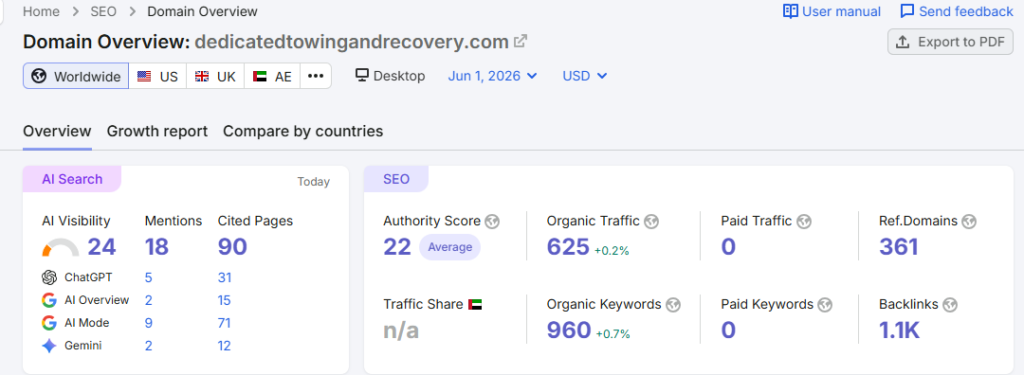Click Gemini cited pages value 12
This screenshot has width=1024, height=375.
pos(225,346)
